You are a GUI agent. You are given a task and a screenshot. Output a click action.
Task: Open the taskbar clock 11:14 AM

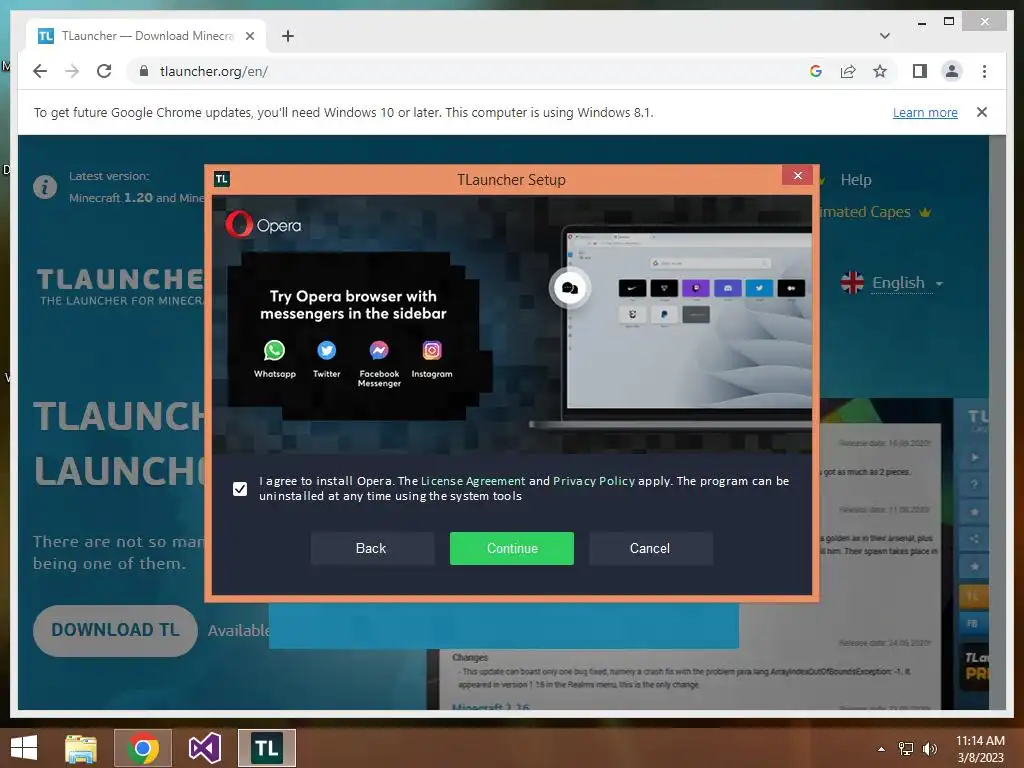point(980,749)
